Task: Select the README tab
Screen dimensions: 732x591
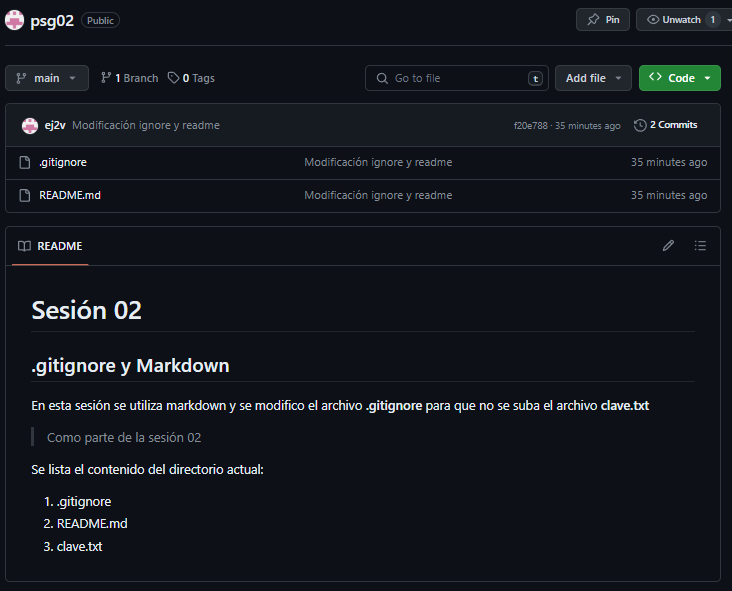Action: click(x=50, y=246)
